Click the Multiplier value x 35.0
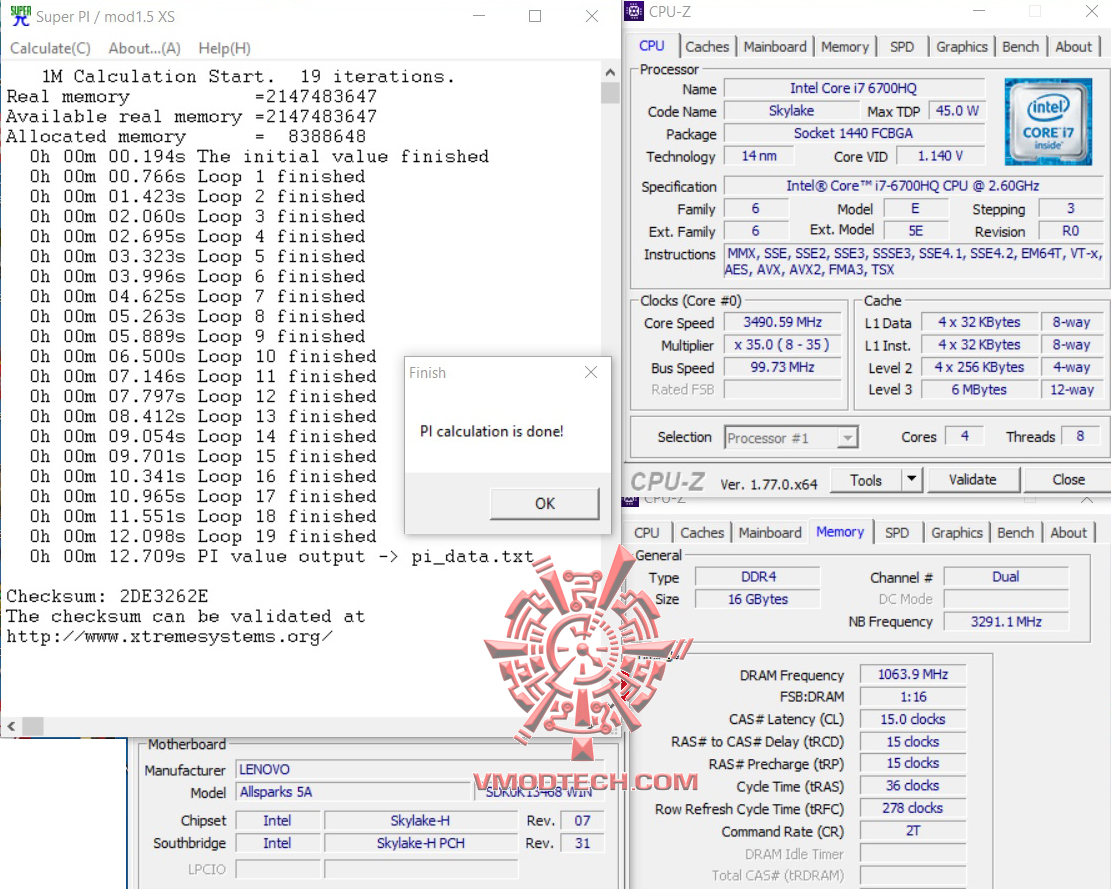 [x=782, y=345]
